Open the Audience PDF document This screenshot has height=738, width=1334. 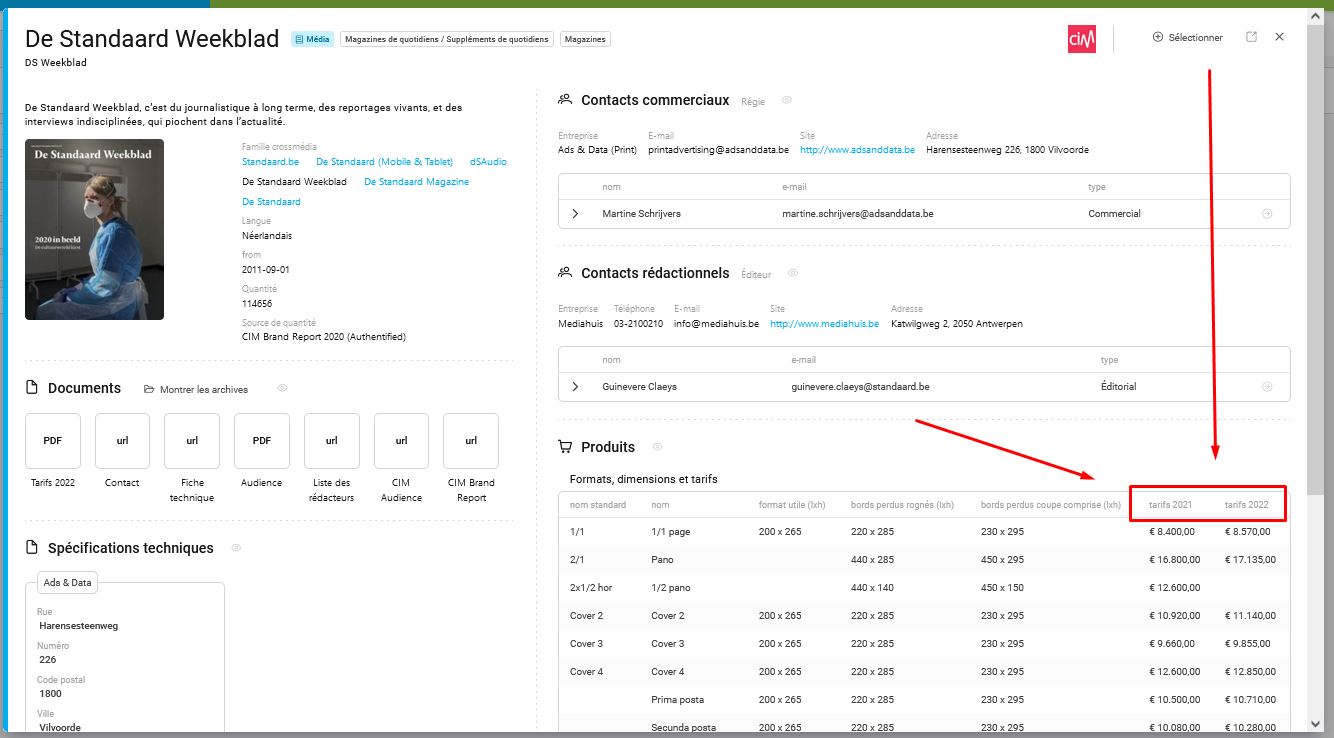[262, 441]
